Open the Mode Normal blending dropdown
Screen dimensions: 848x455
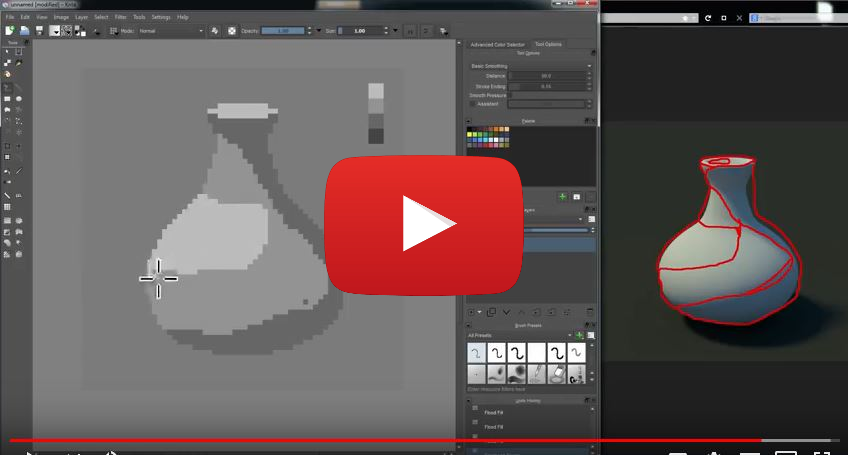[x=171, y=31]
